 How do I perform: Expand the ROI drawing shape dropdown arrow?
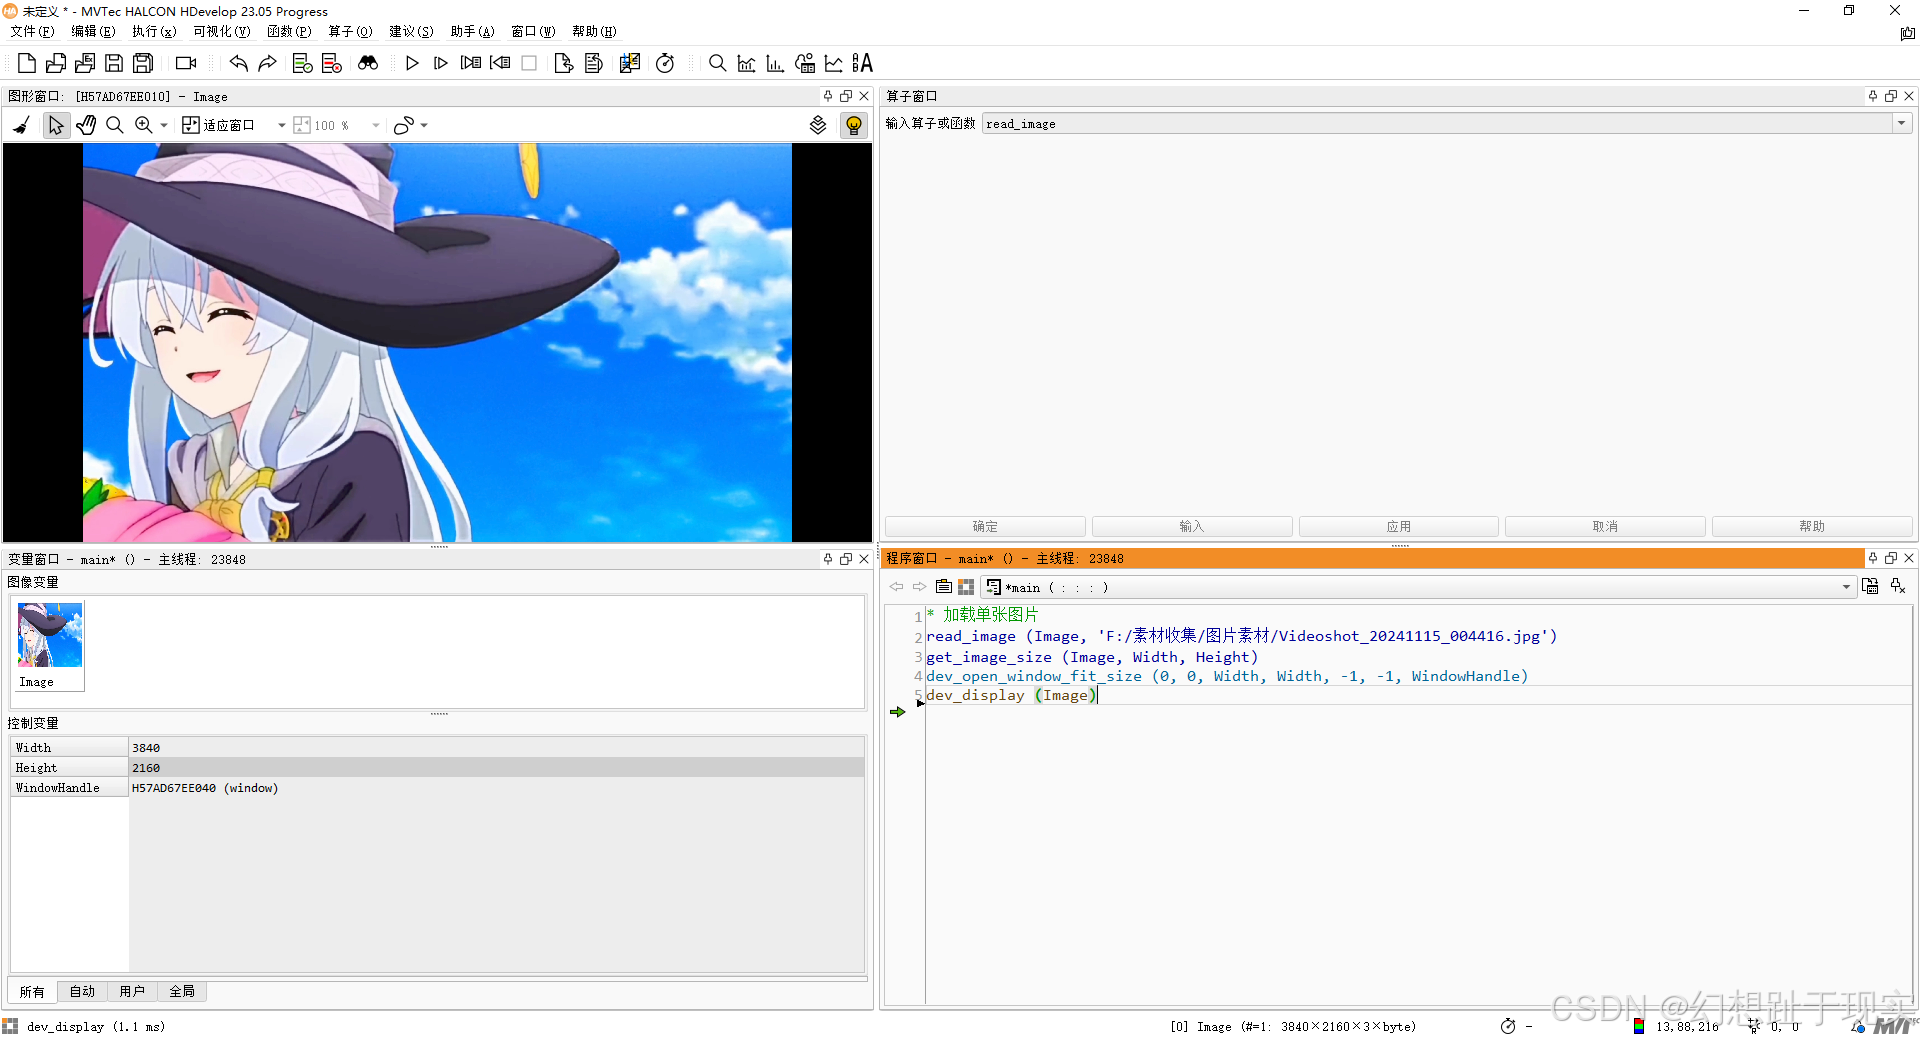click(x=424, y=126)
